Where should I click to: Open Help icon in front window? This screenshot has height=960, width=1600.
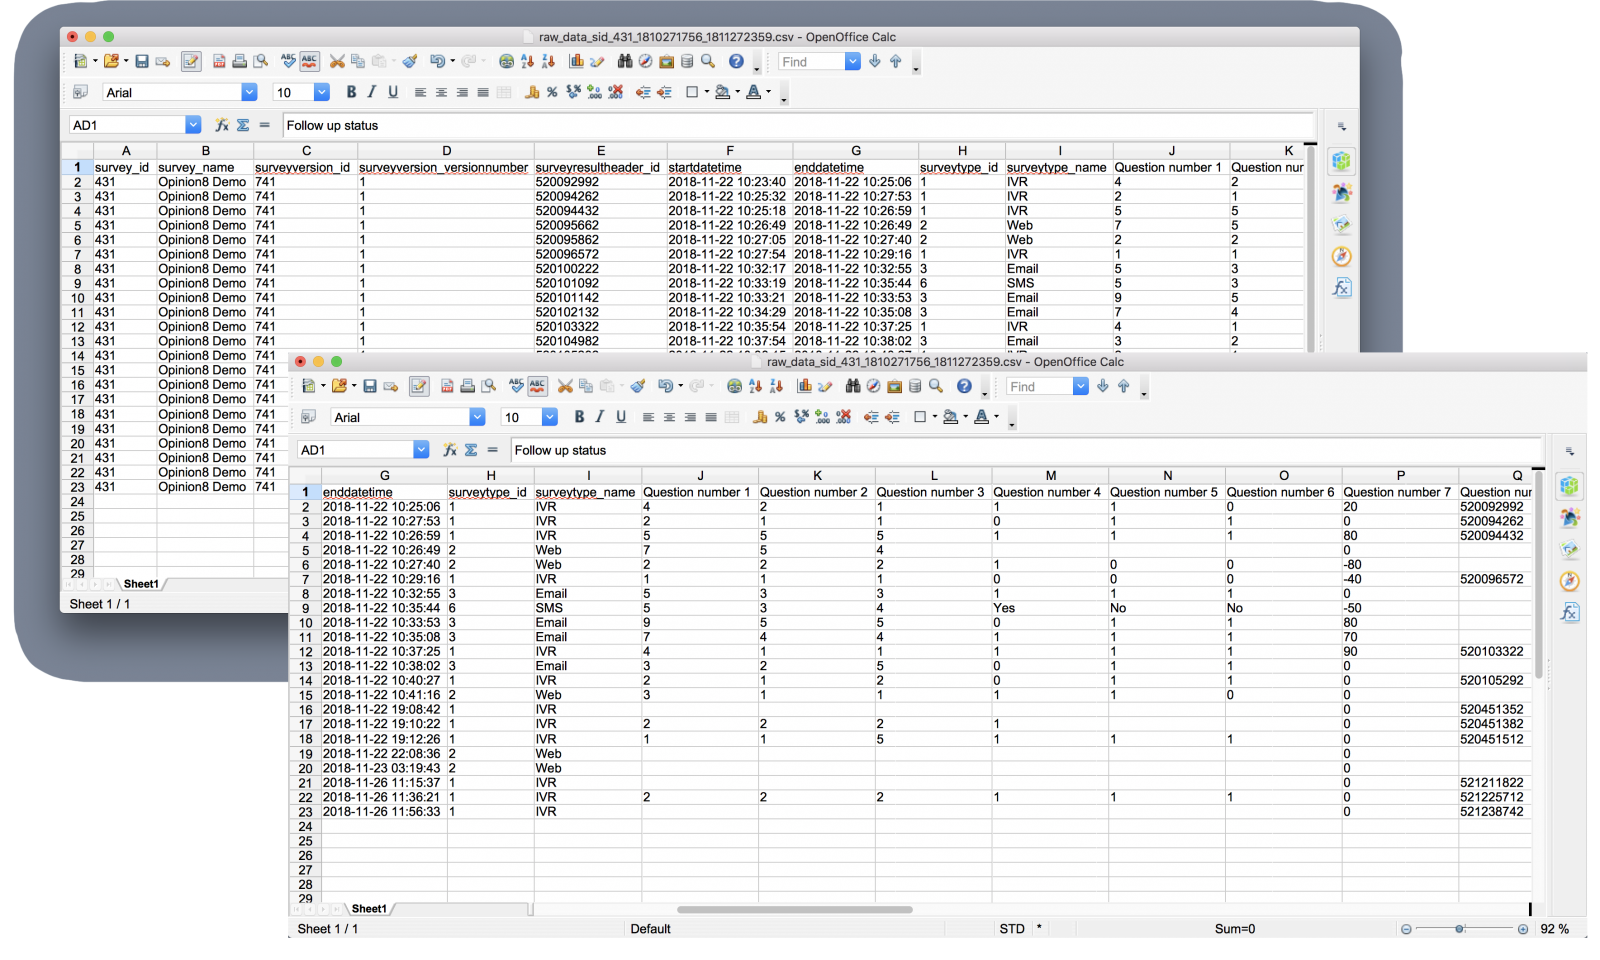(964, 387)
